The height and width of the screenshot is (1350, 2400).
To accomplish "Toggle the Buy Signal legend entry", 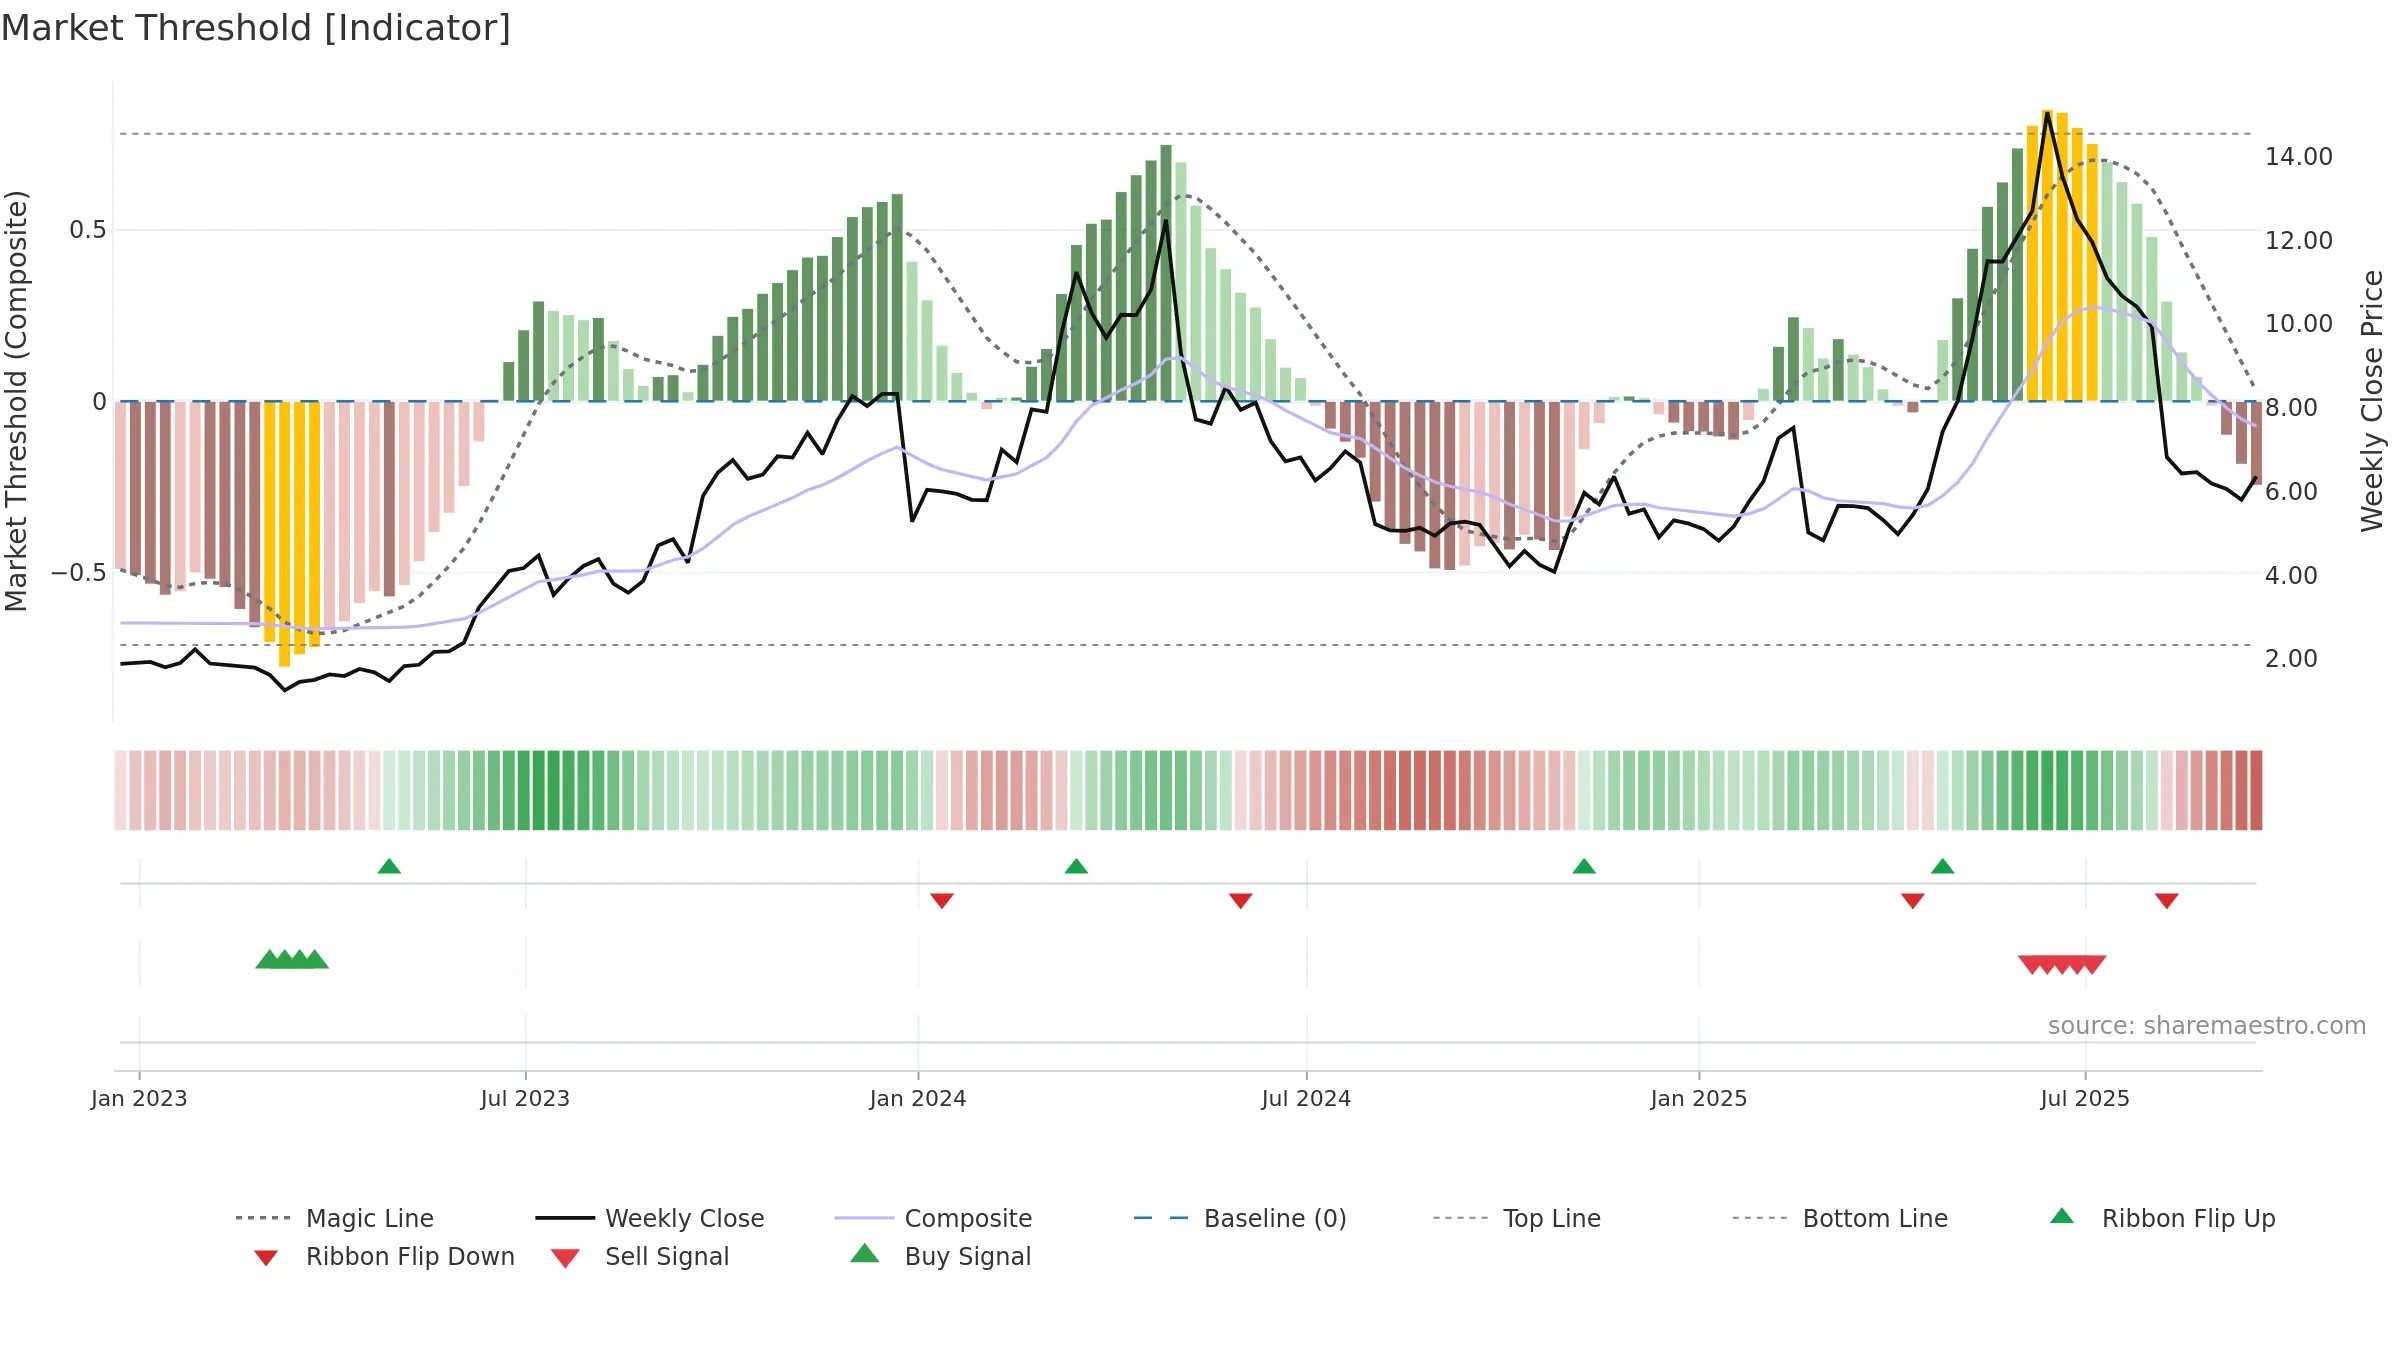I will [940, 1256].
